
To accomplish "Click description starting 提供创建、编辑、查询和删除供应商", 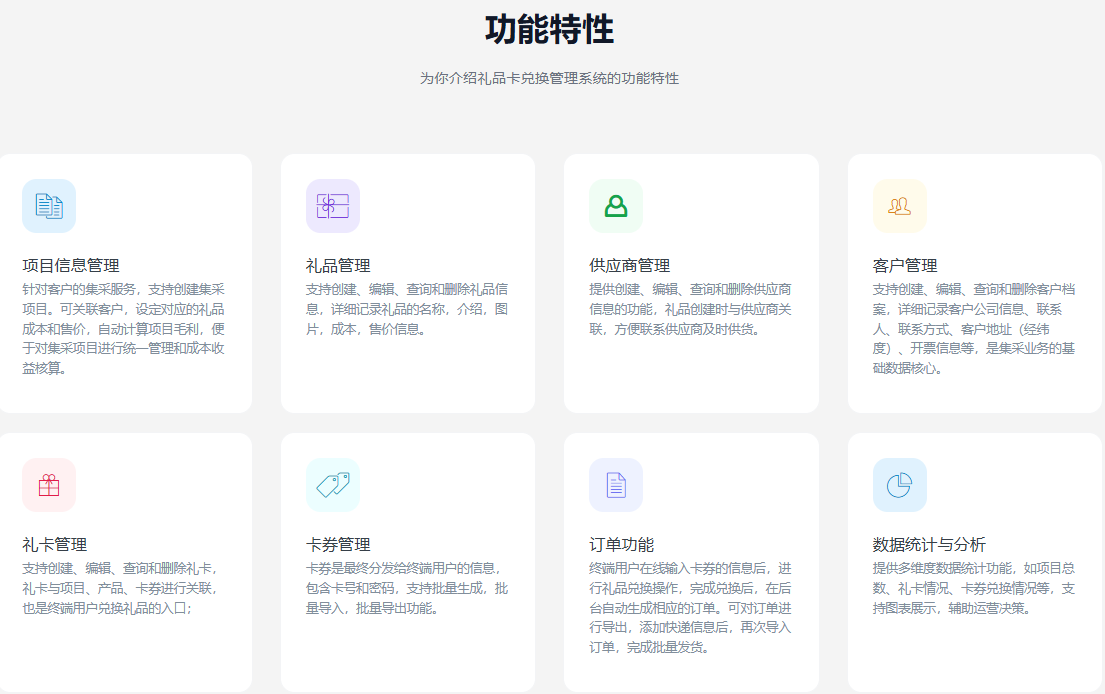I will point(691,309).
